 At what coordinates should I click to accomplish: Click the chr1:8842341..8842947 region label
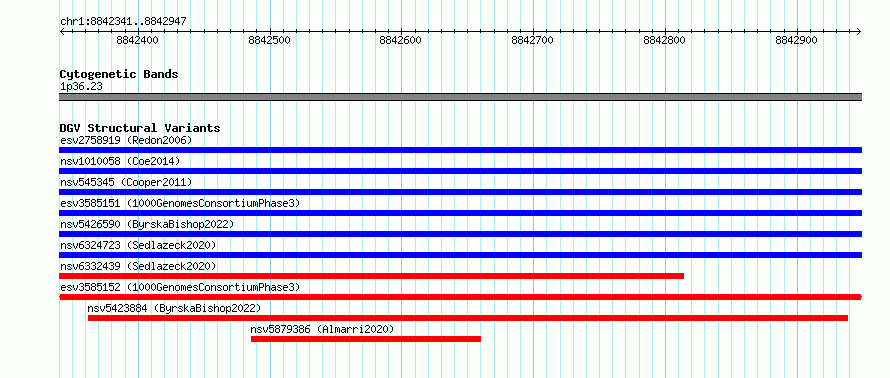tap(123, 22)
